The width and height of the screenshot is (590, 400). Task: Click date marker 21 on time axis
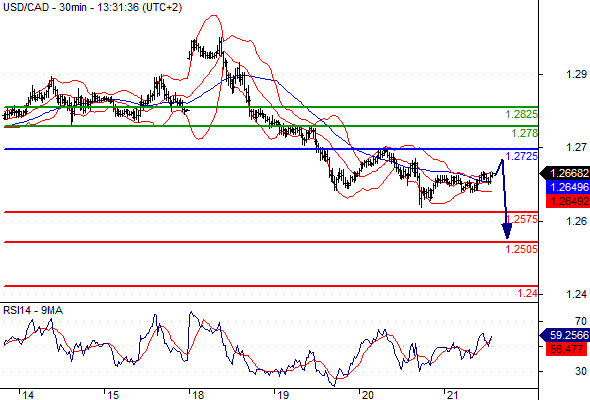tap(452, 395)
